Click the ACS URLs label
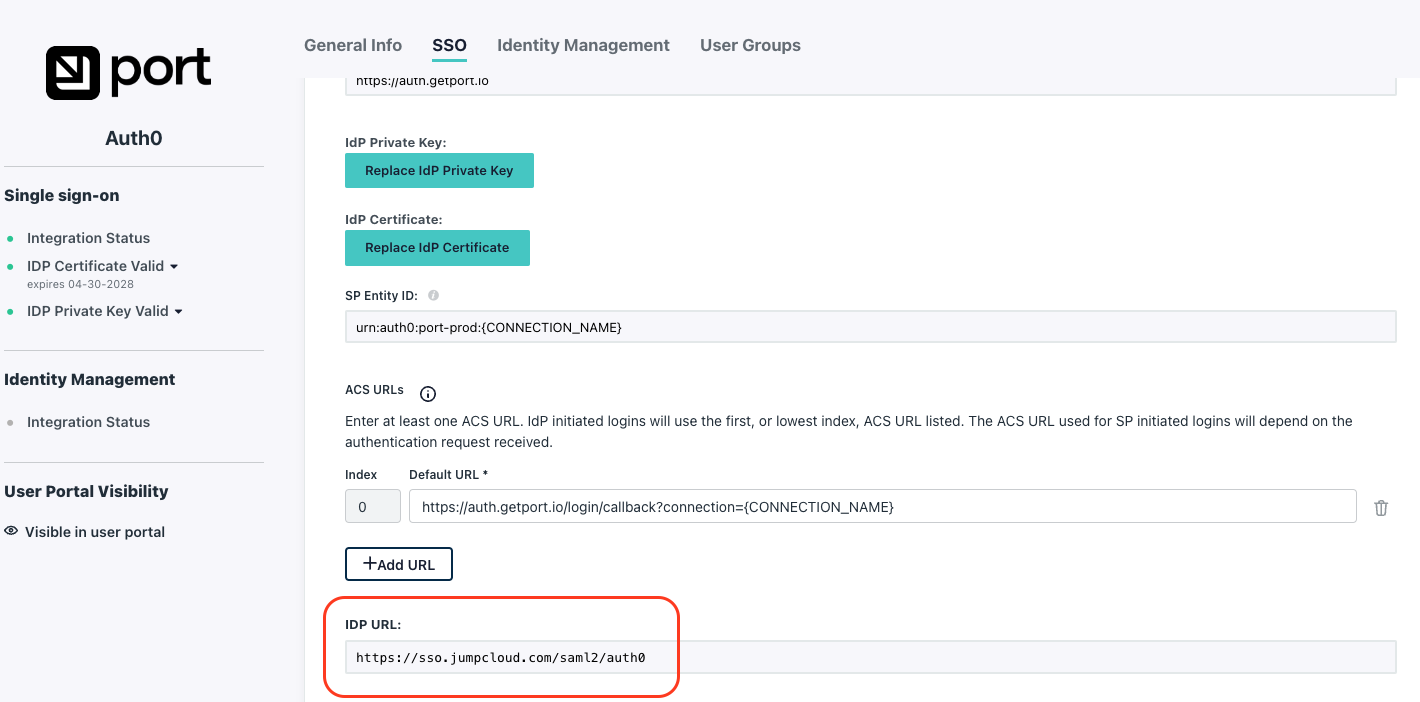Screen dimensions: 1420x702 [x=374, y=390]
